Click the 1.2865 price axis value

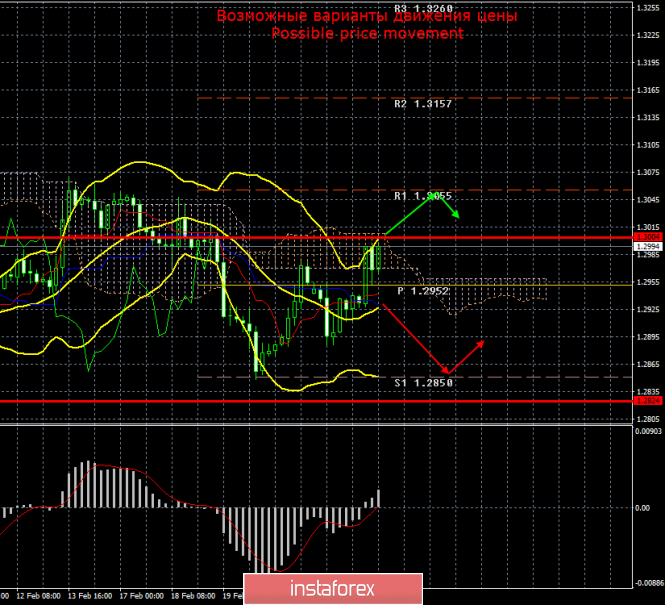[x=648, y=364]
